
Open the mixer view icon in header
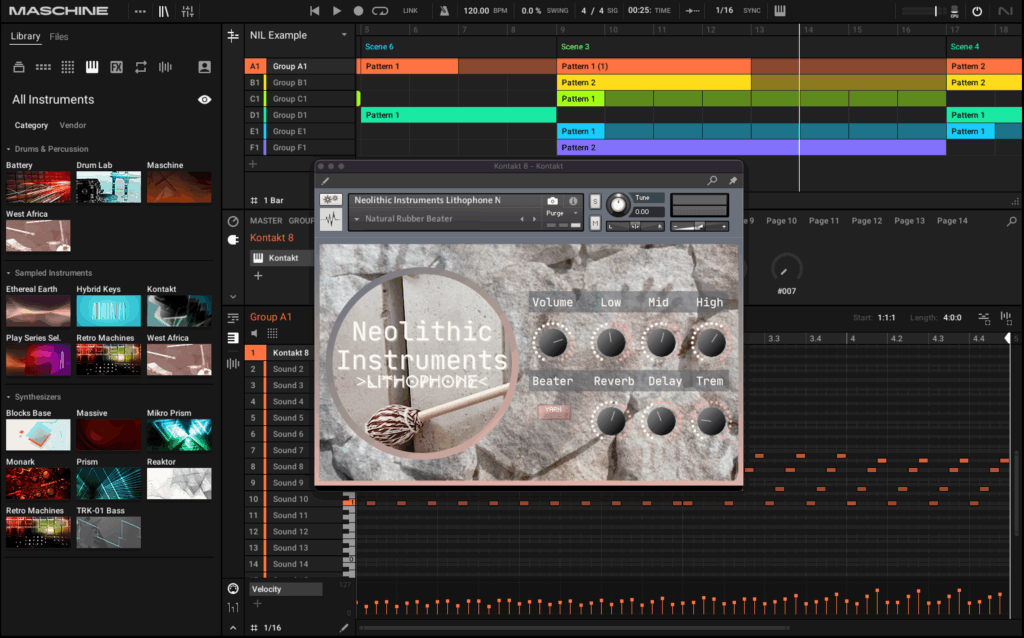(x=187, y=11)
